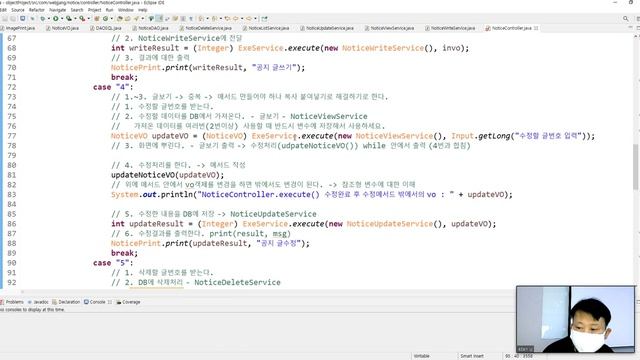Open the Declaration view tab
Image resolution: width=640 pixels, height=360 pixels.
tap(66, 302)
